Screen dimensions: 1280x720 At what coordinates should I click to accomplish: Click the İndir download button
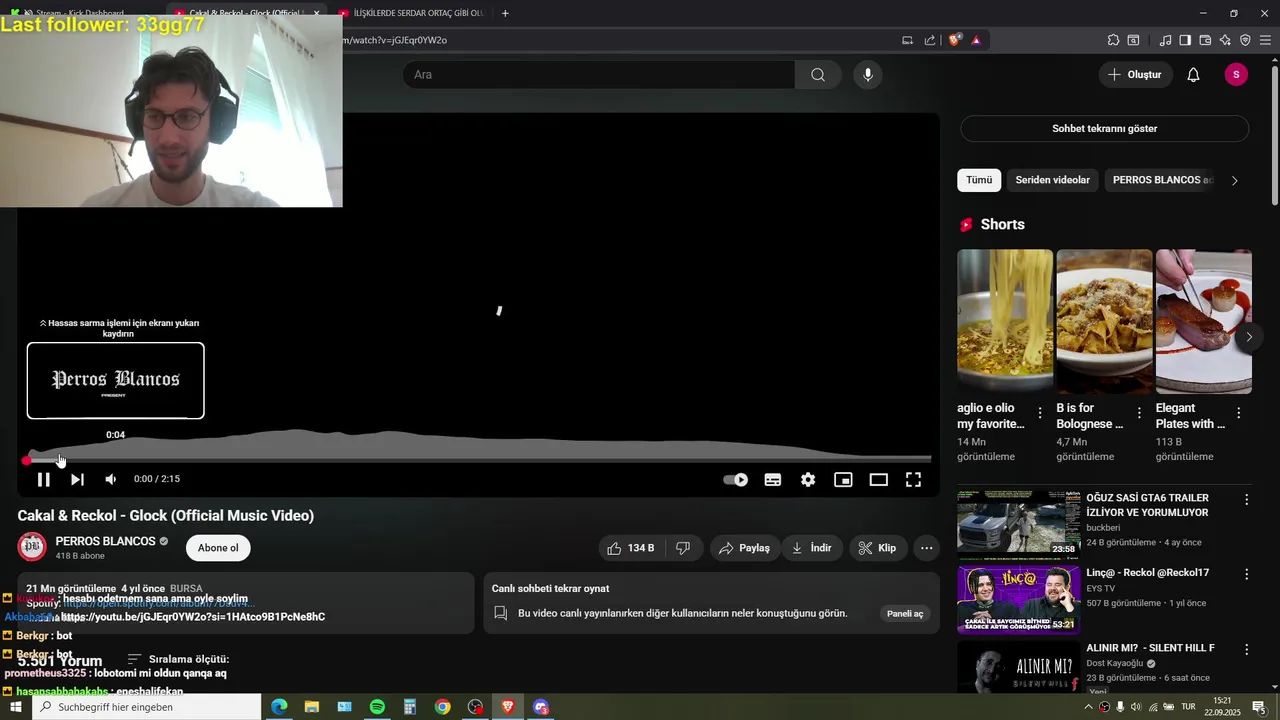pos(811,548)
